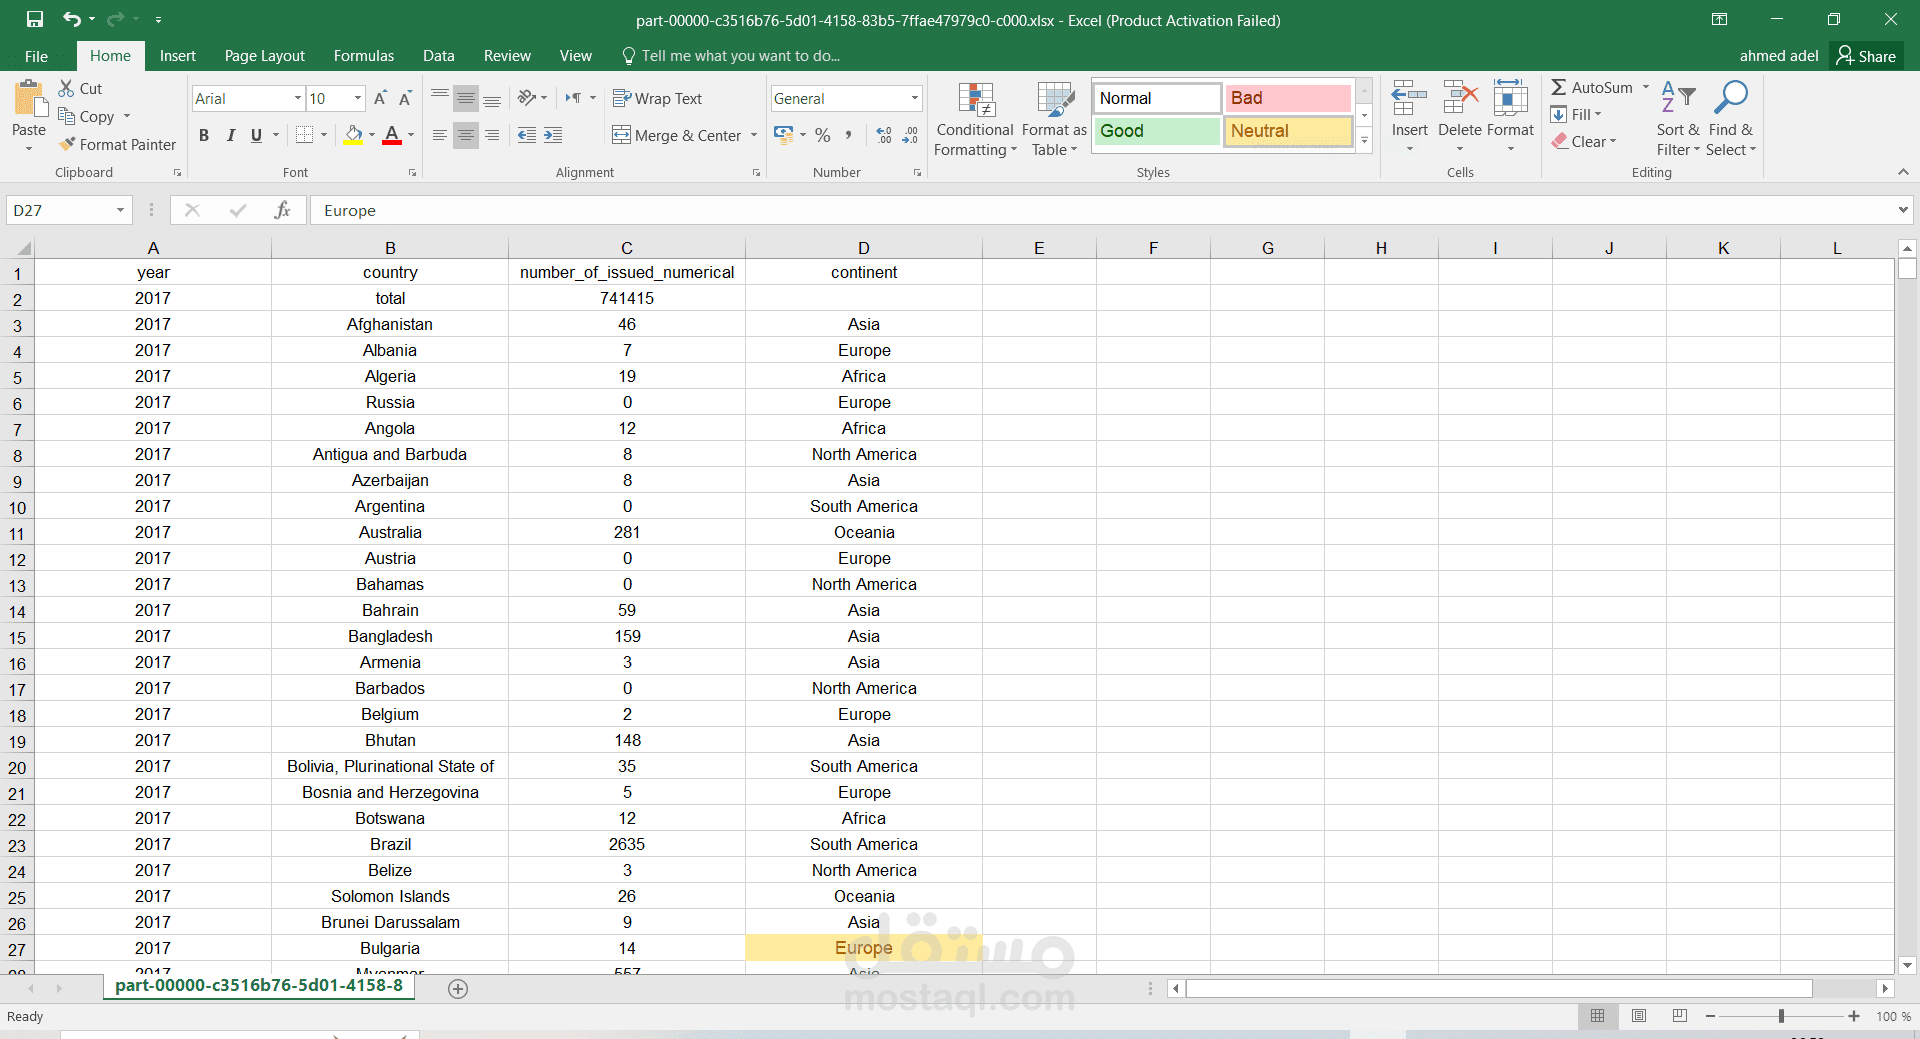Increase the cell indent
The width and height of the screenshot is (1920, 1039).
(553, 135)
